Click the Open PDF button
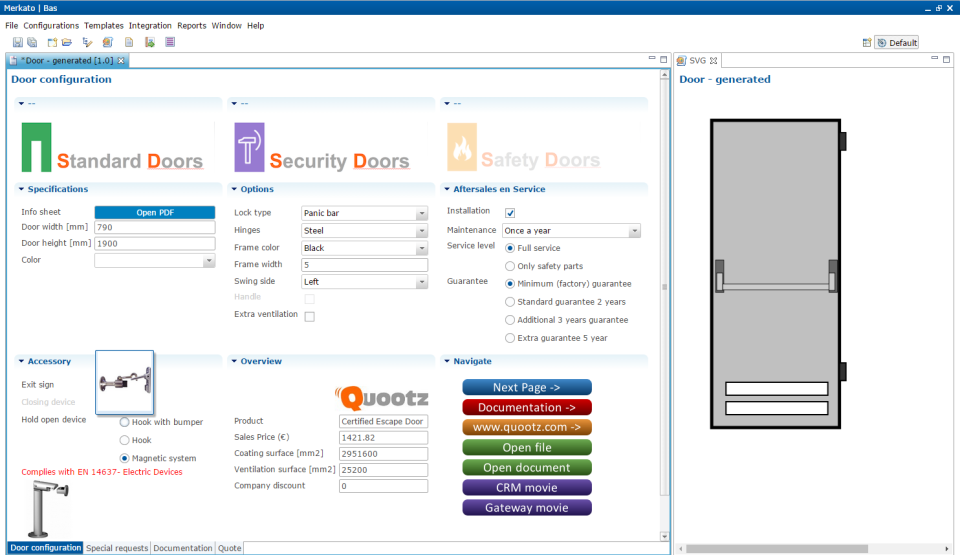 coord(155,213)
